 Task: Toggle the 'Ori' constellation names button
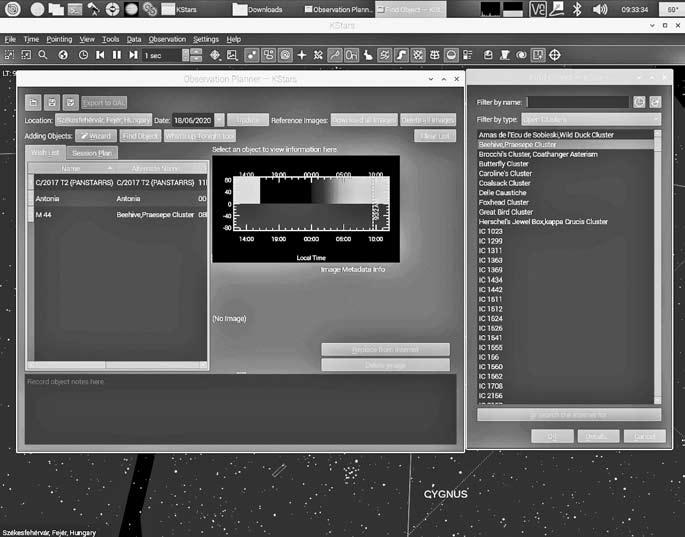click(351, 55)
